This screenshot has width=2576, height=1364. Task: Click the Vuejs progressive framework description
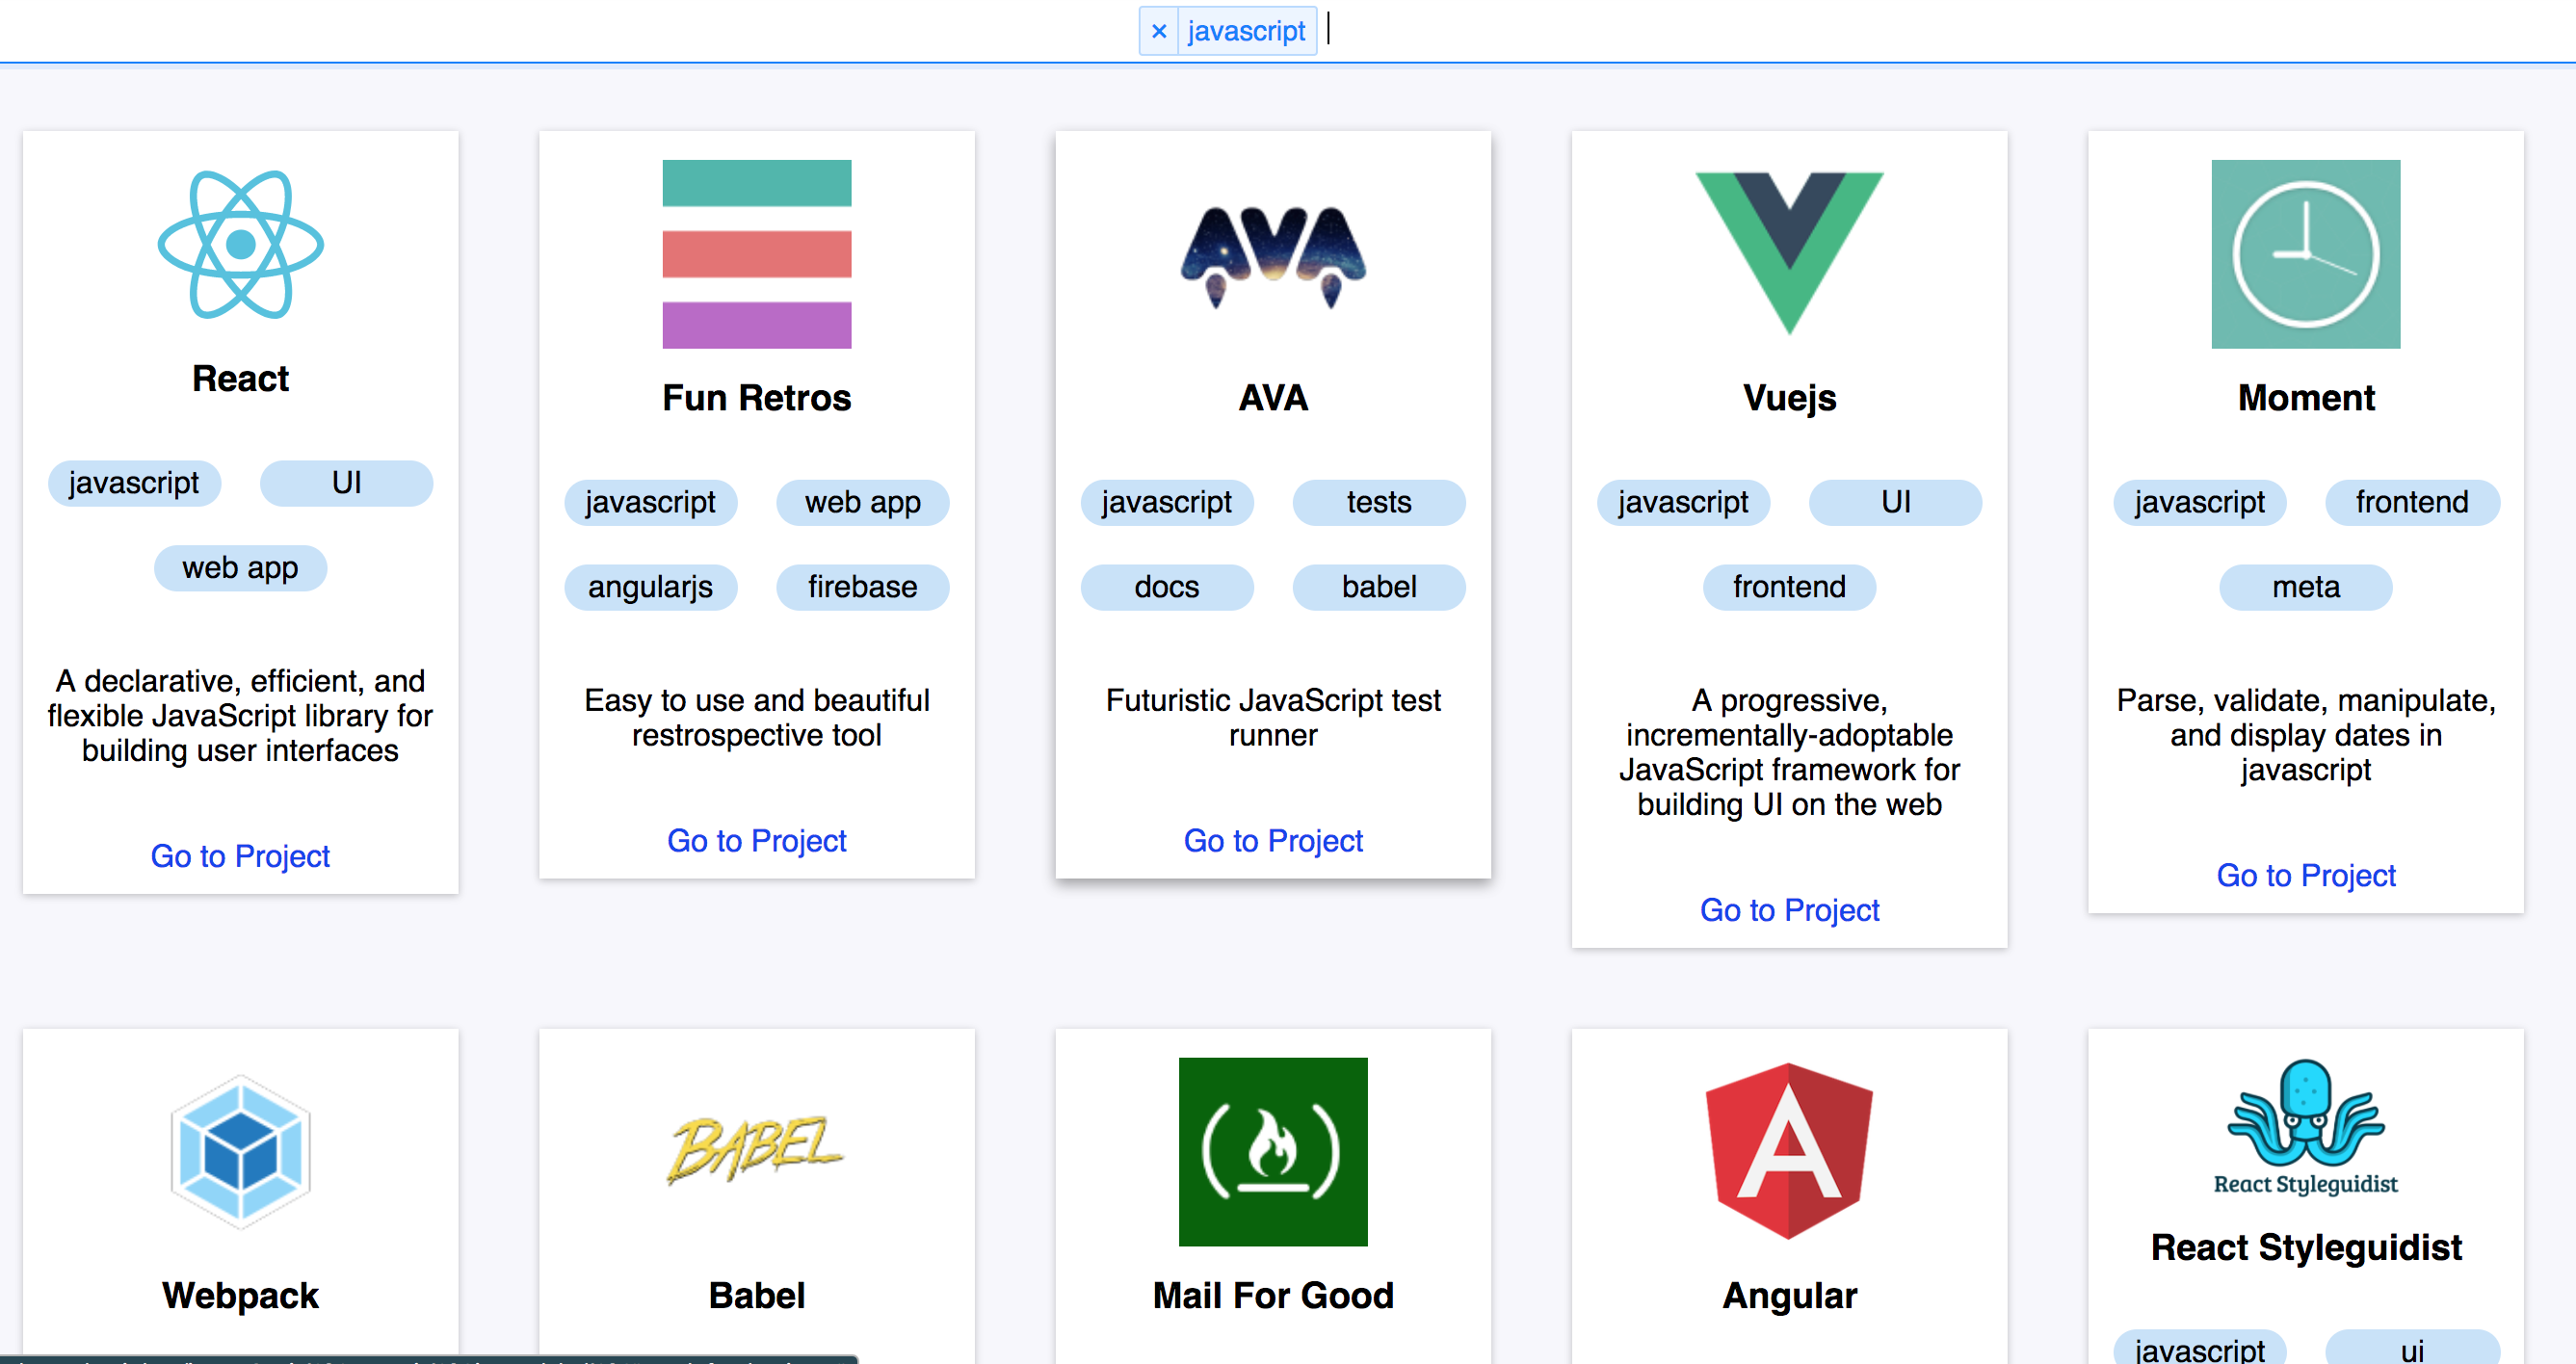1790,752
